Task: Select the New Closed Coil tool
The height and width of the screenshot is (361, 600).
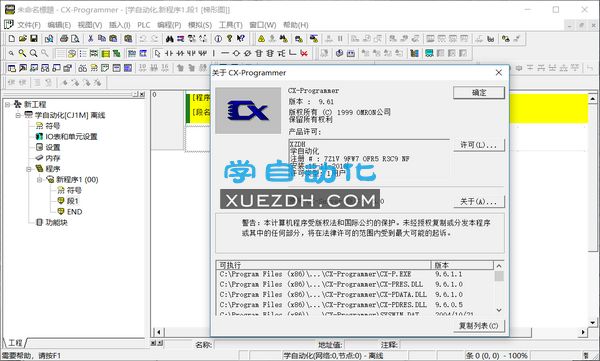Action: pyautogui.click(x=247, y=53)
